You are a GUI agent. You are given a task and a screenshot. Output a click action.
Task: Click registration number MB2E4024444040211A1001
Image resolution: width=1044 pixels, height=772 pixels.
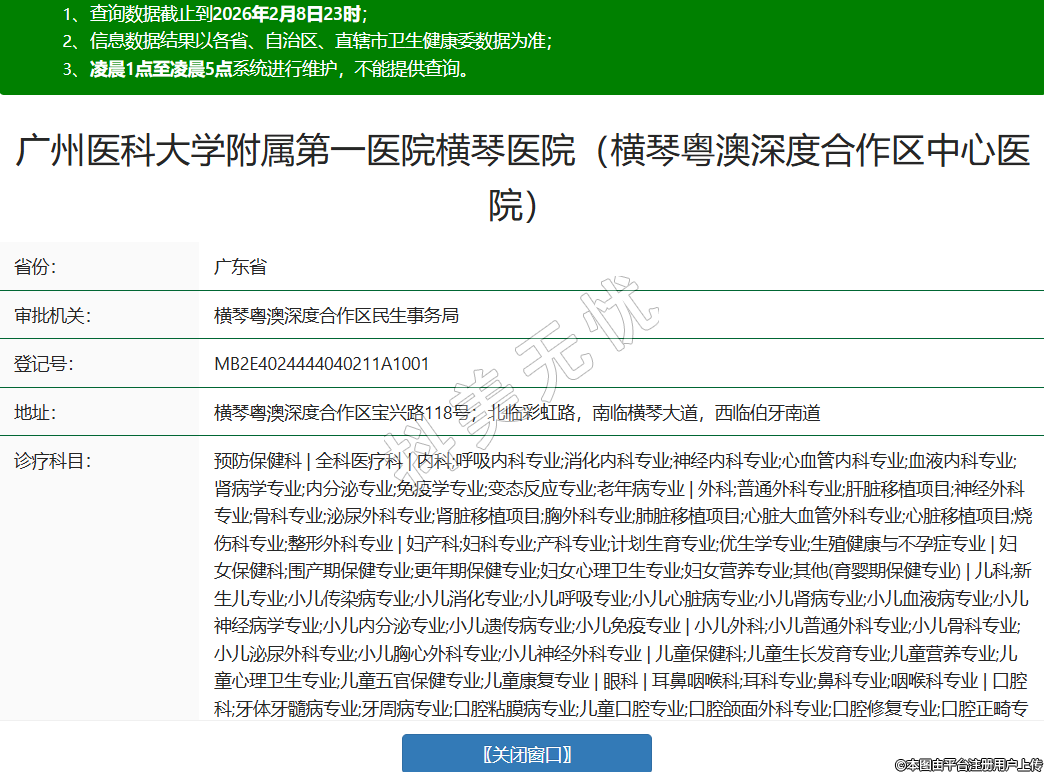321,364
